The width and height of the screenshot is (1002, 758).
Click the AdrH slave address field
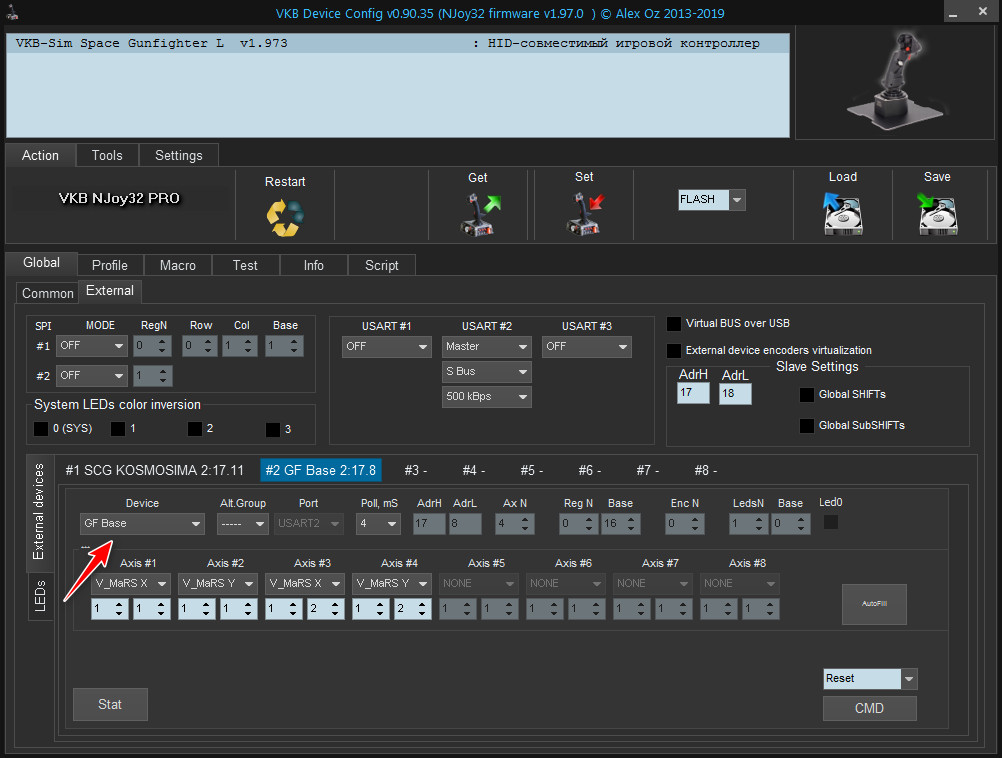(x=693, y=392)
